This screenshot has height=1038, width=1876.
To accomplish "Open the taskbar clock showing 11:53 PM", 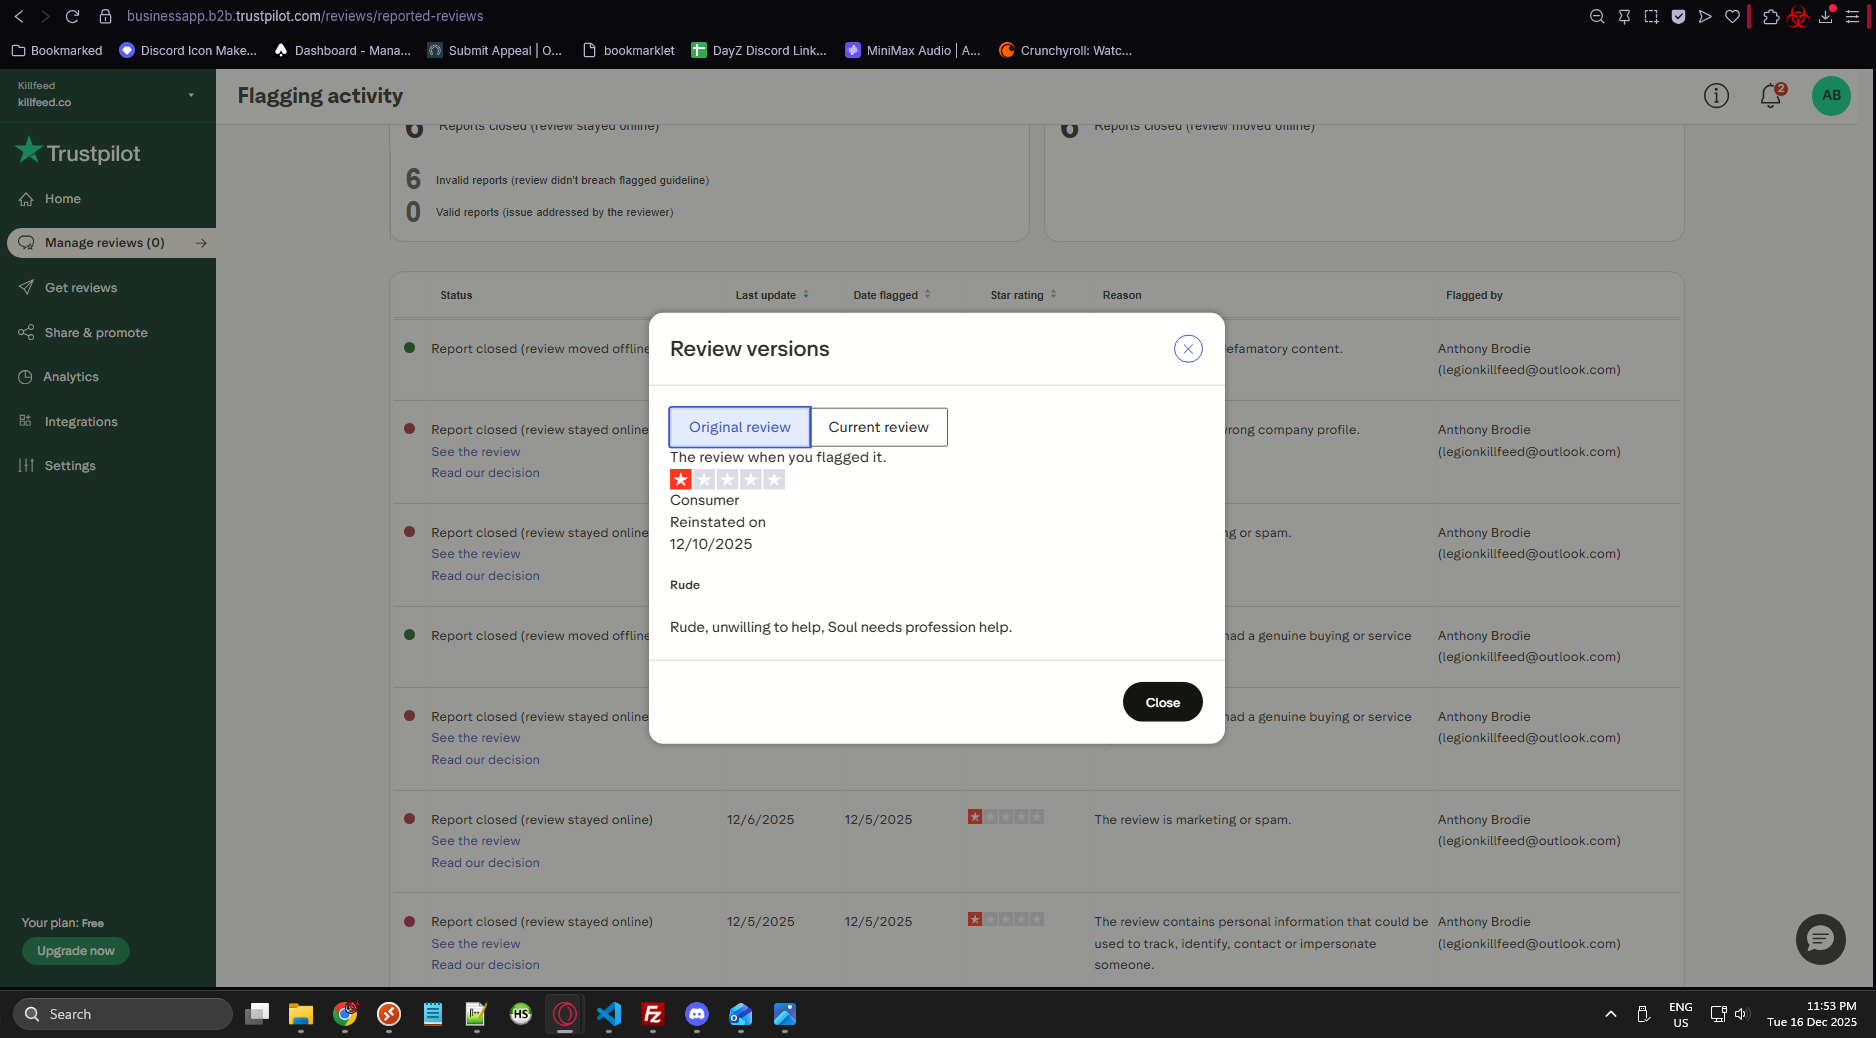I will 1812,1014.
